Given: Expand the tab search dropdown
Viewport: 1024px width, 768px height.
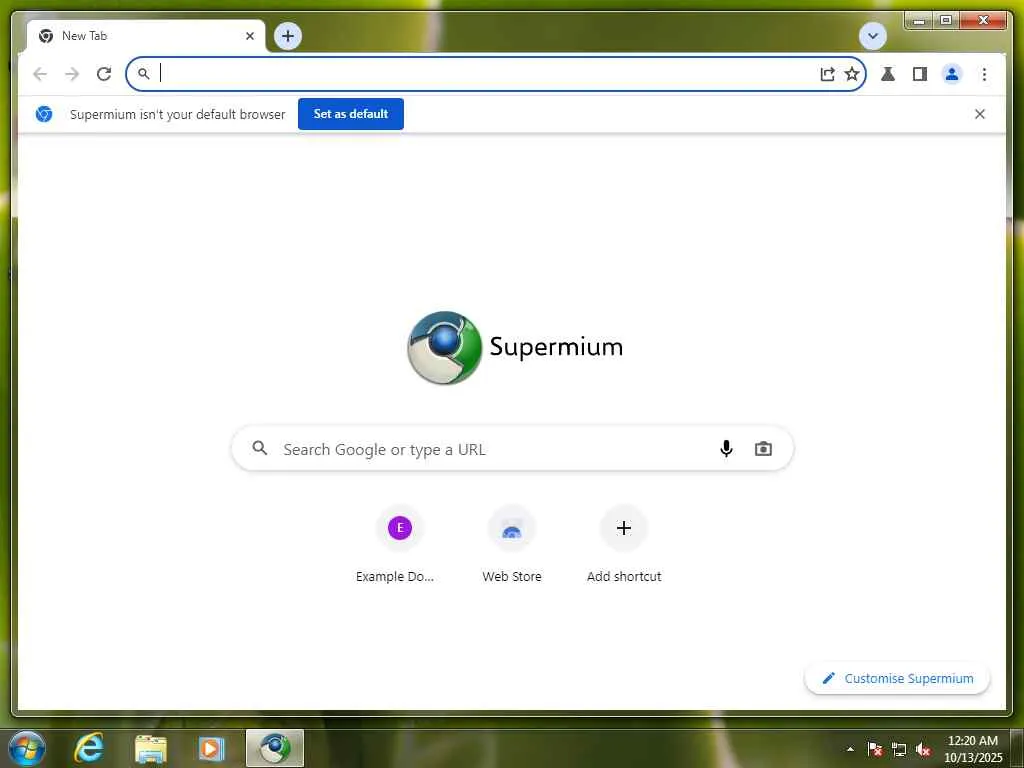Looking at the screenshot, I should coord(872,36).
